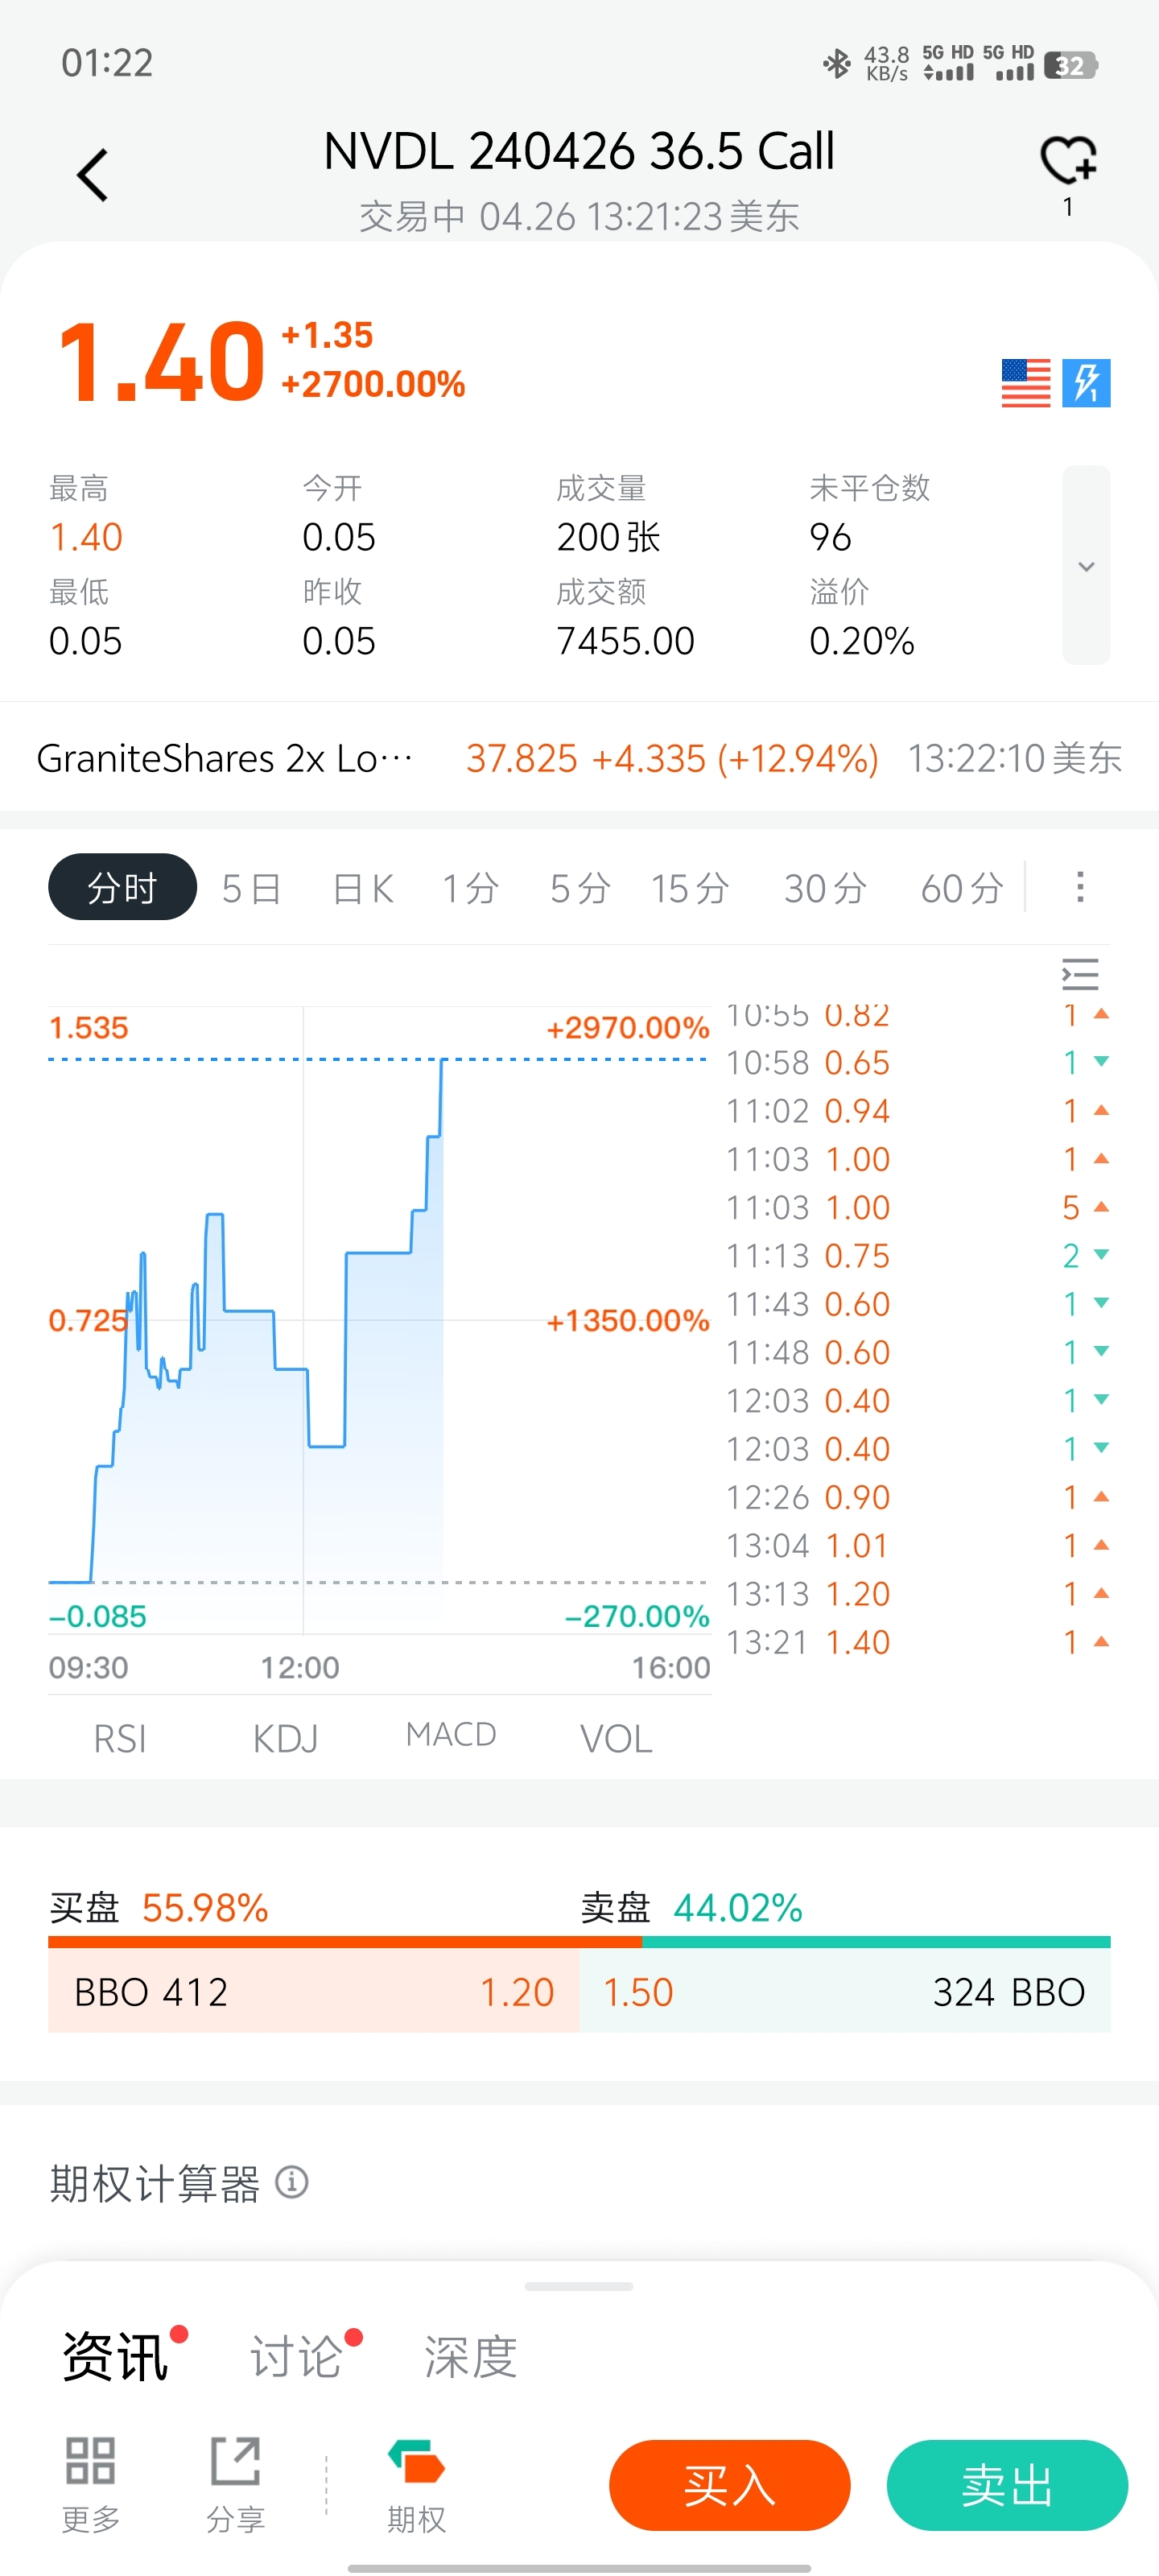Open the GraniteShares underlying stock row
This screenshot has height=2576, width=1159.
579,758
